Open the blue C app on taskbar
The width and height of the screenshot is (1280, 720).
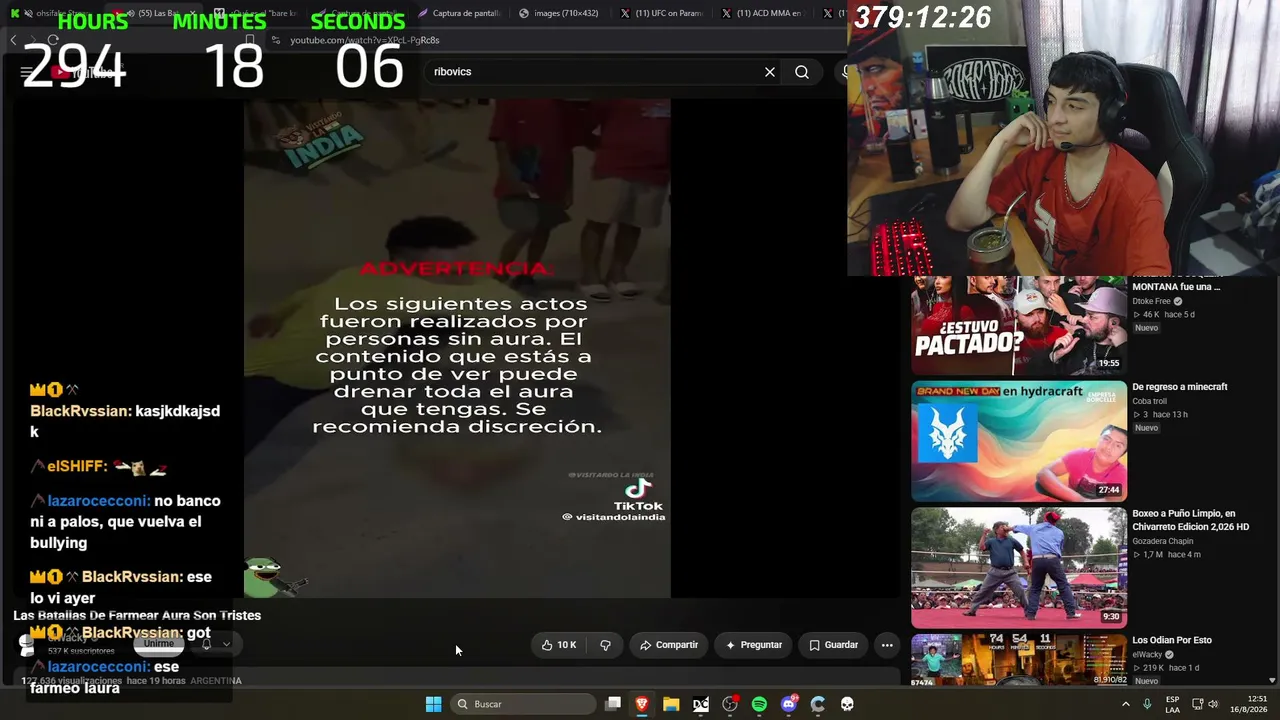click(818, 704)
